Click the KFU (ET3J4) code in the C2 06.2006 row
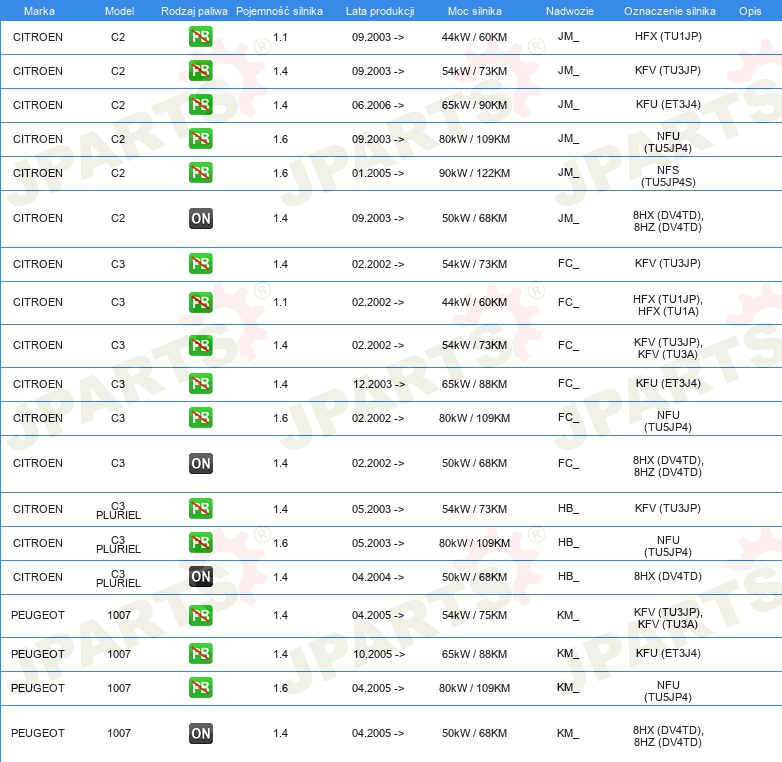This screenshot has width=782, height=762. (668, 104)
